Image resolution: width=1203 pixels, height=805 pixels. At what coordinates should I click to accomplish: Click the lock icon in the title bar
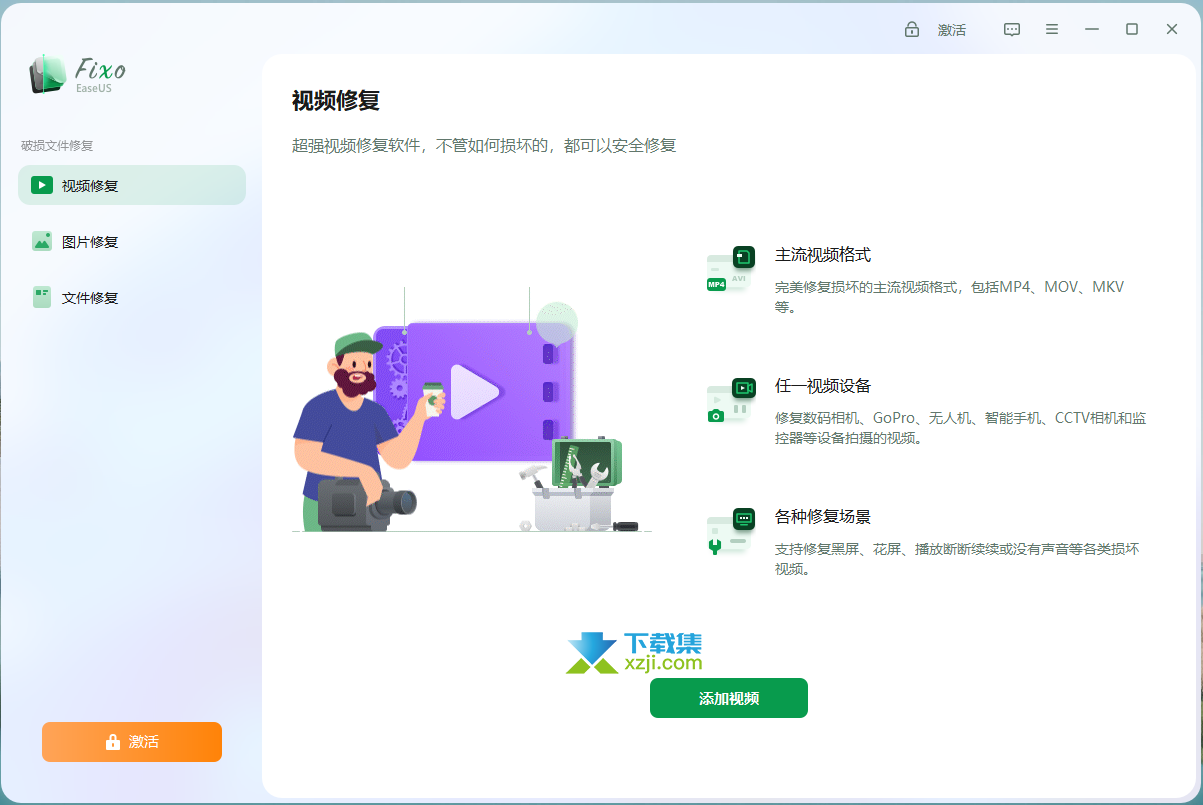point(912,30)
